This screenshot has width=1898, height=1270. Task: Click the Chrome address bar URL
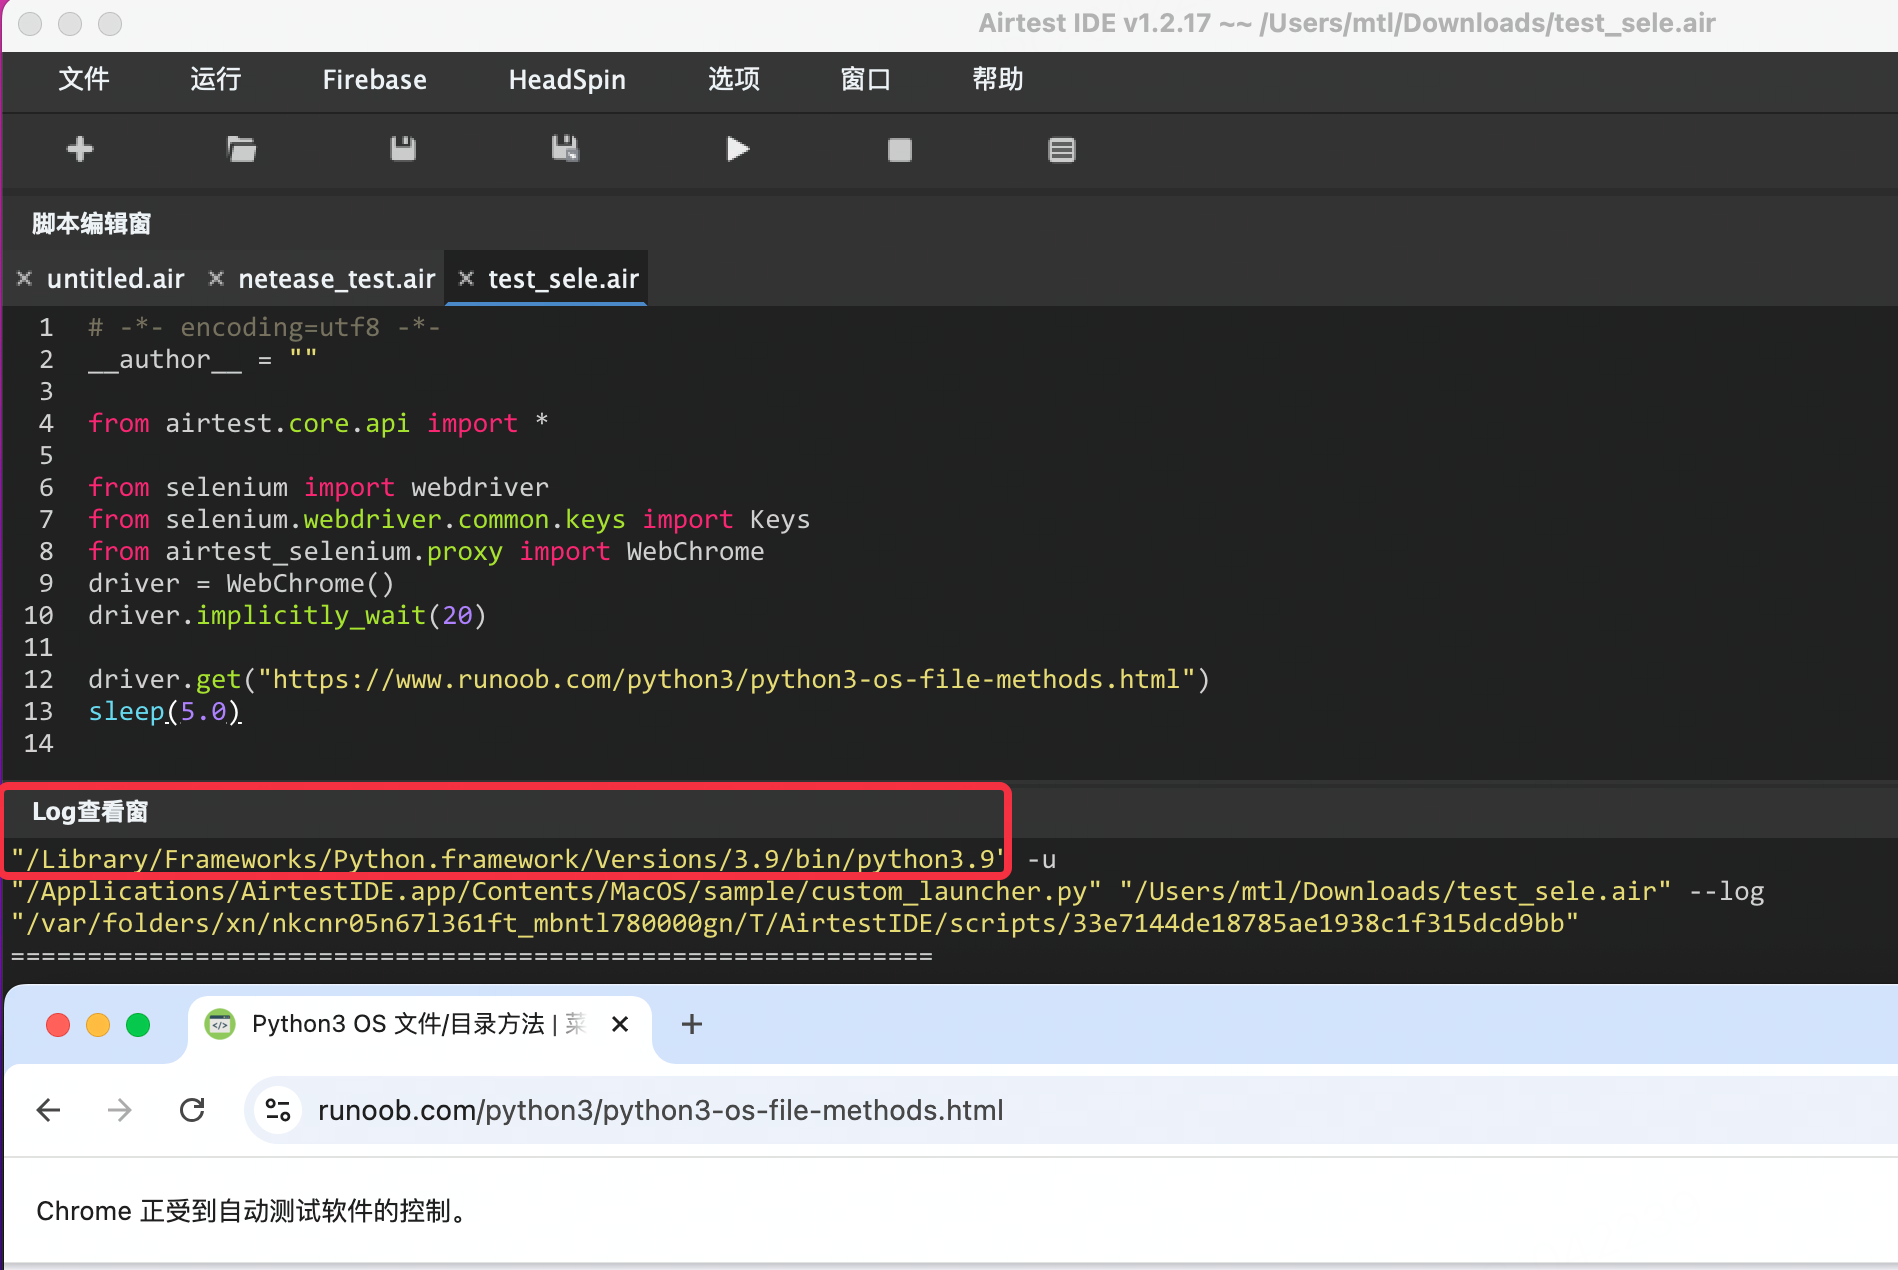[x=660, y=1110]
